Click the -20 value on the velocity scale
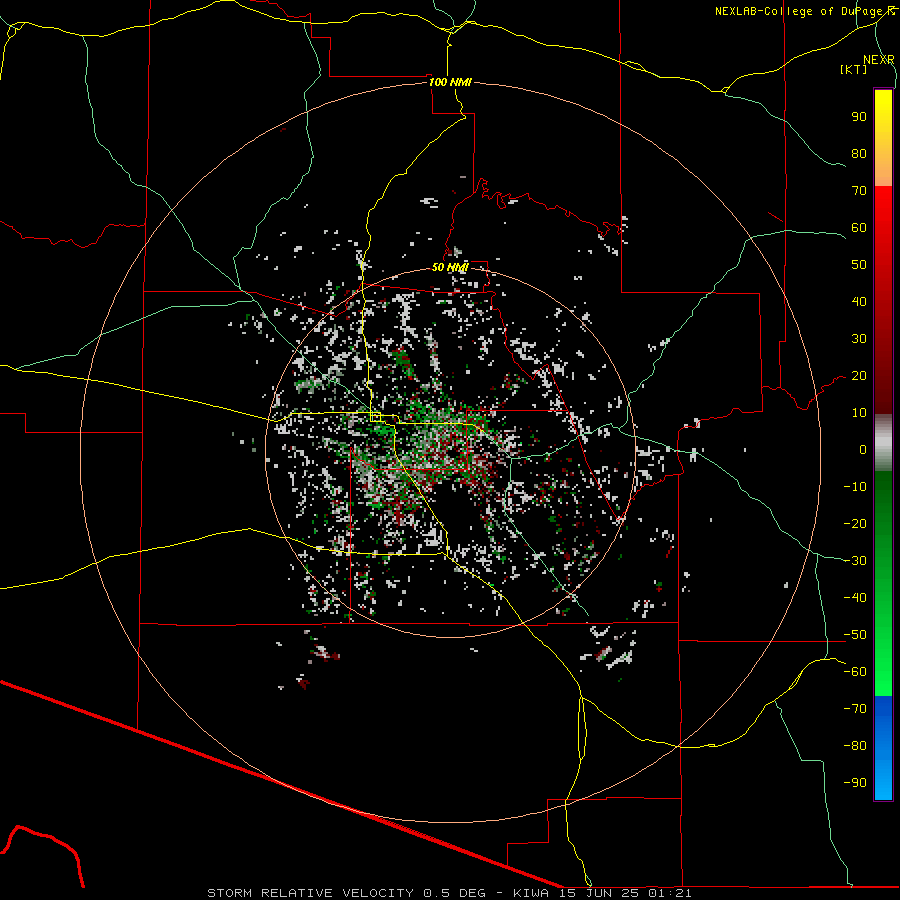The height and width of the screenshot is (900, 900). click(x=855, y=523)
